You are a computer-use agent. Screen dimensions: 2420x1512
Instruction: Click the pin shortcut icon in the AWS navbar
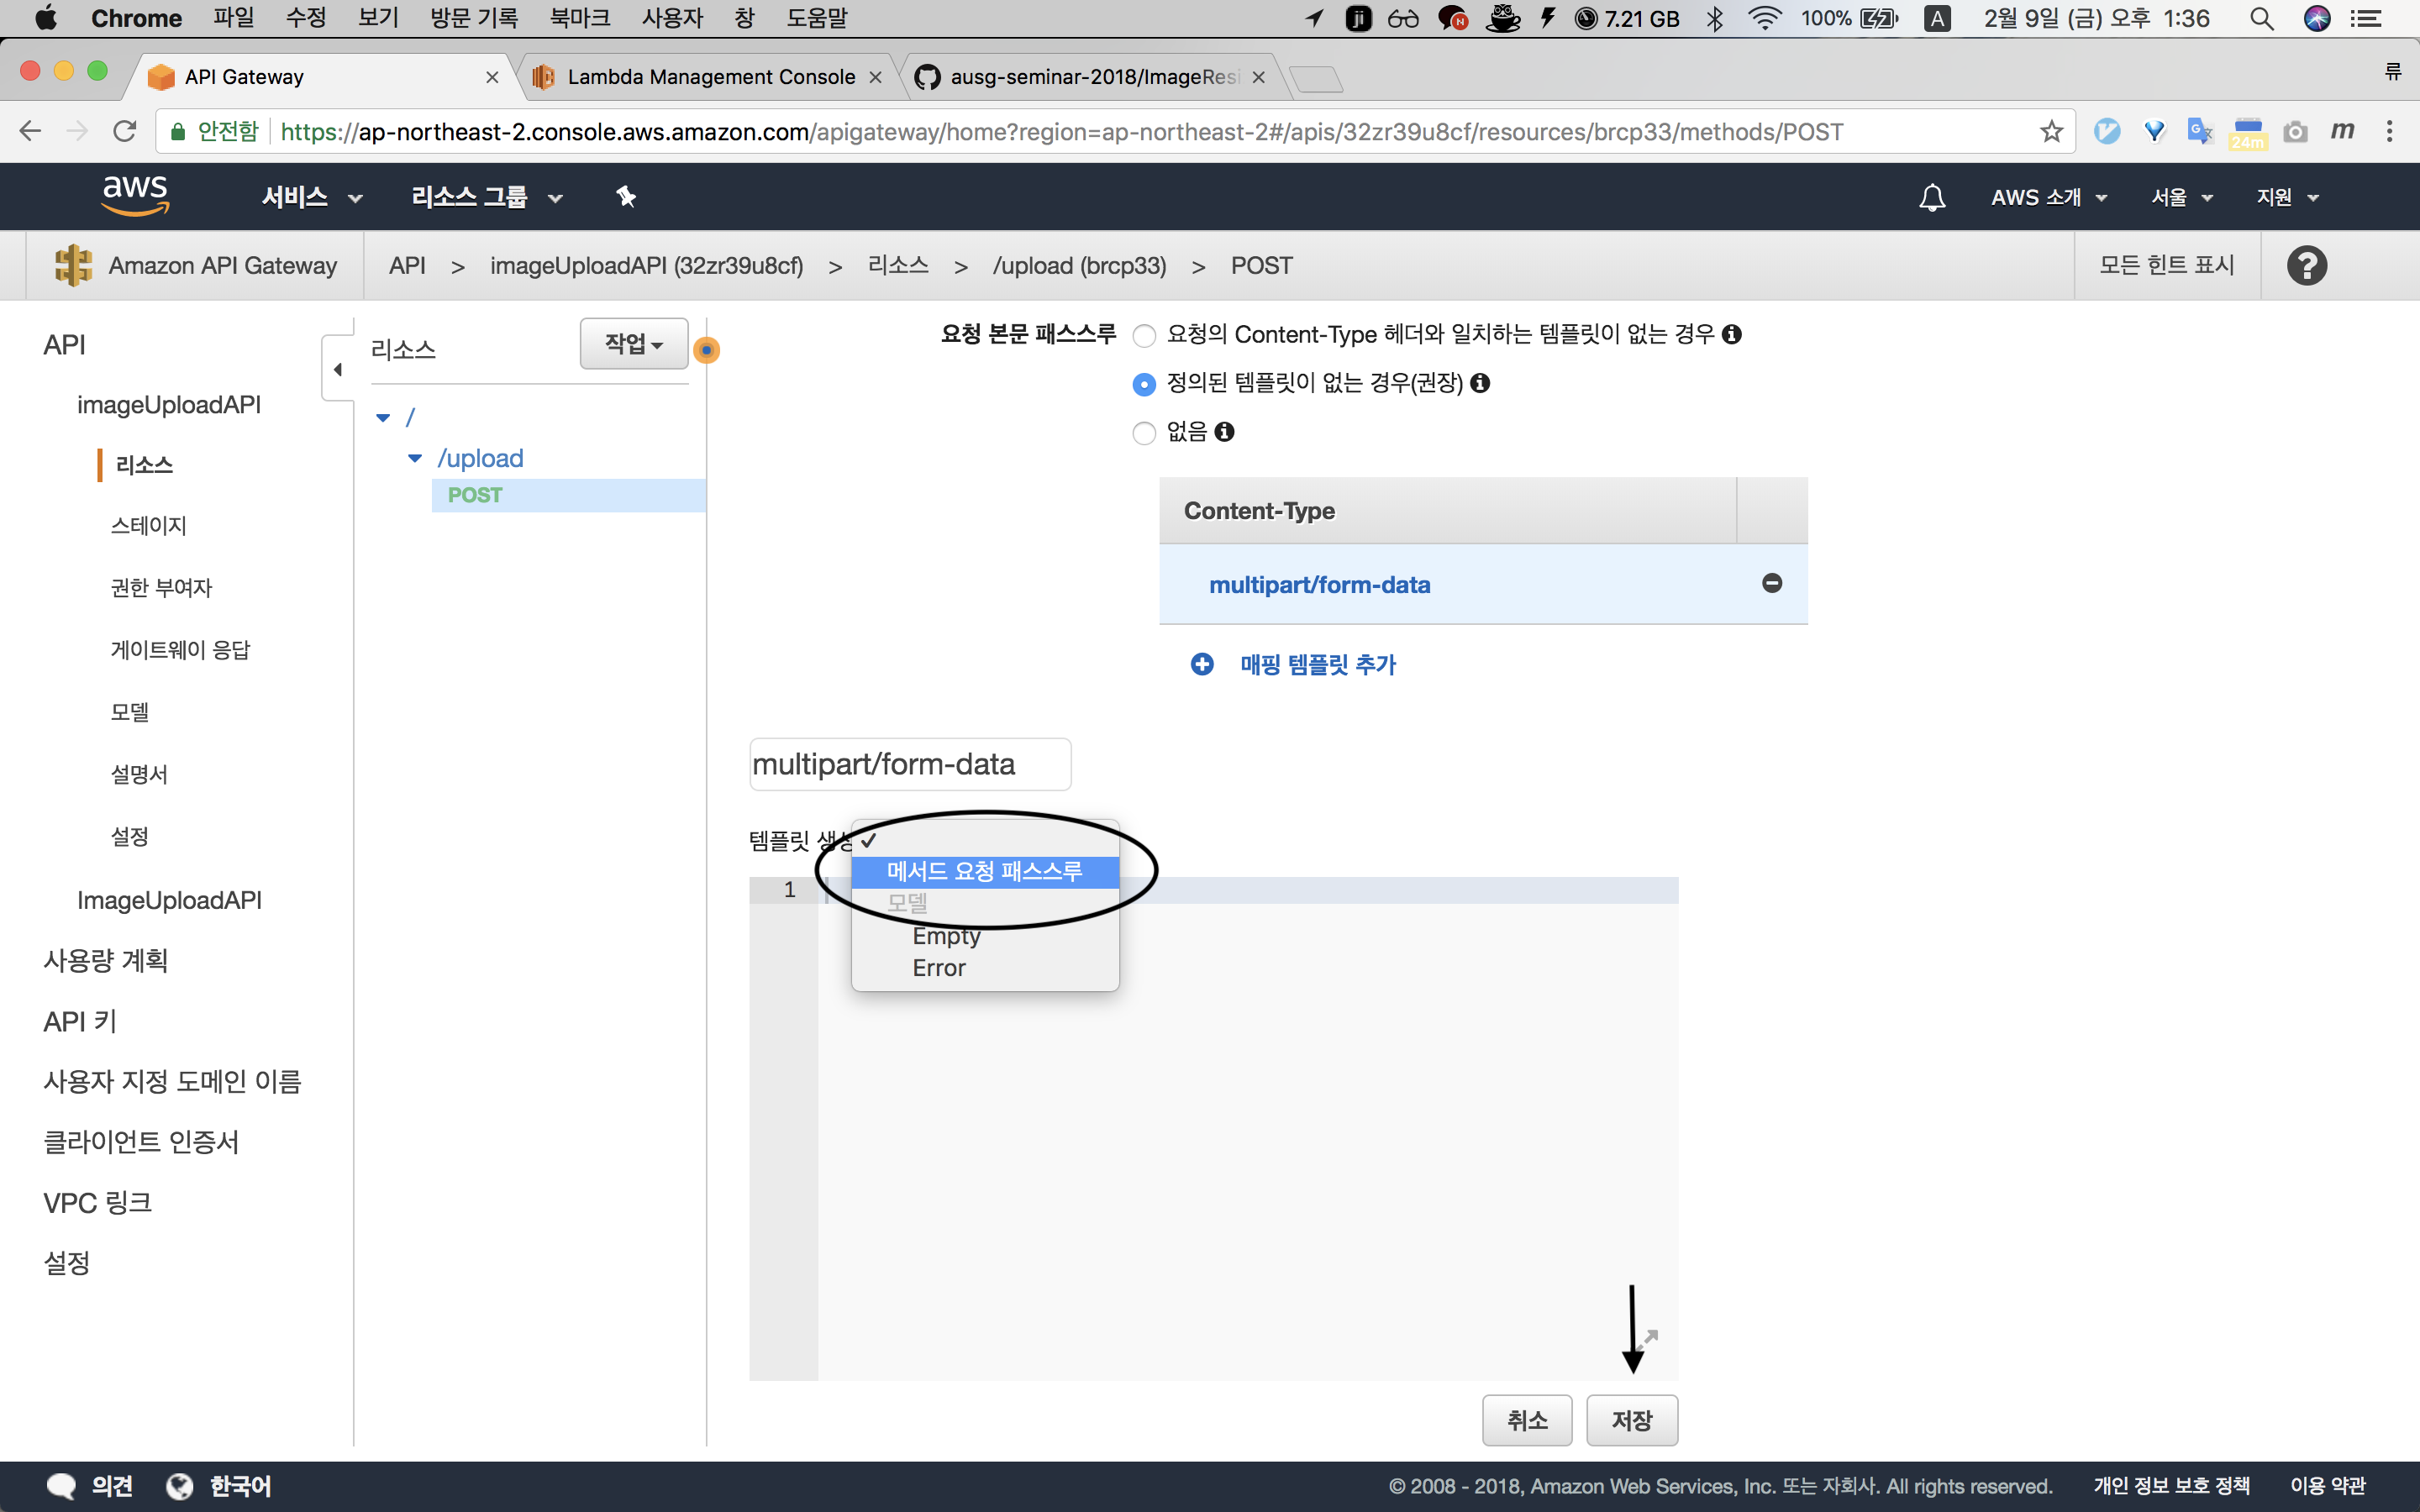626,197
